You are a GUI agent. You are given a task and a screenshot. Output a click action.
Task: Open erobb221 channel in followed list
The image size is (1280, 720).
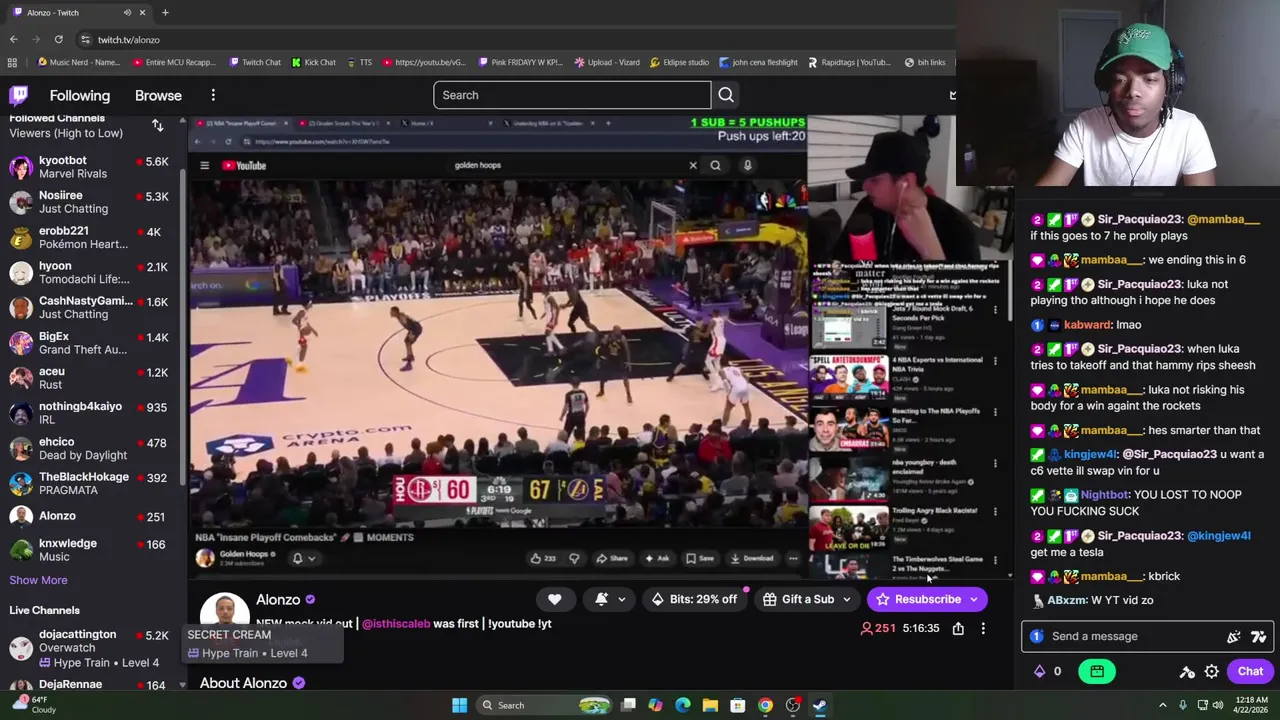(91, 237)
